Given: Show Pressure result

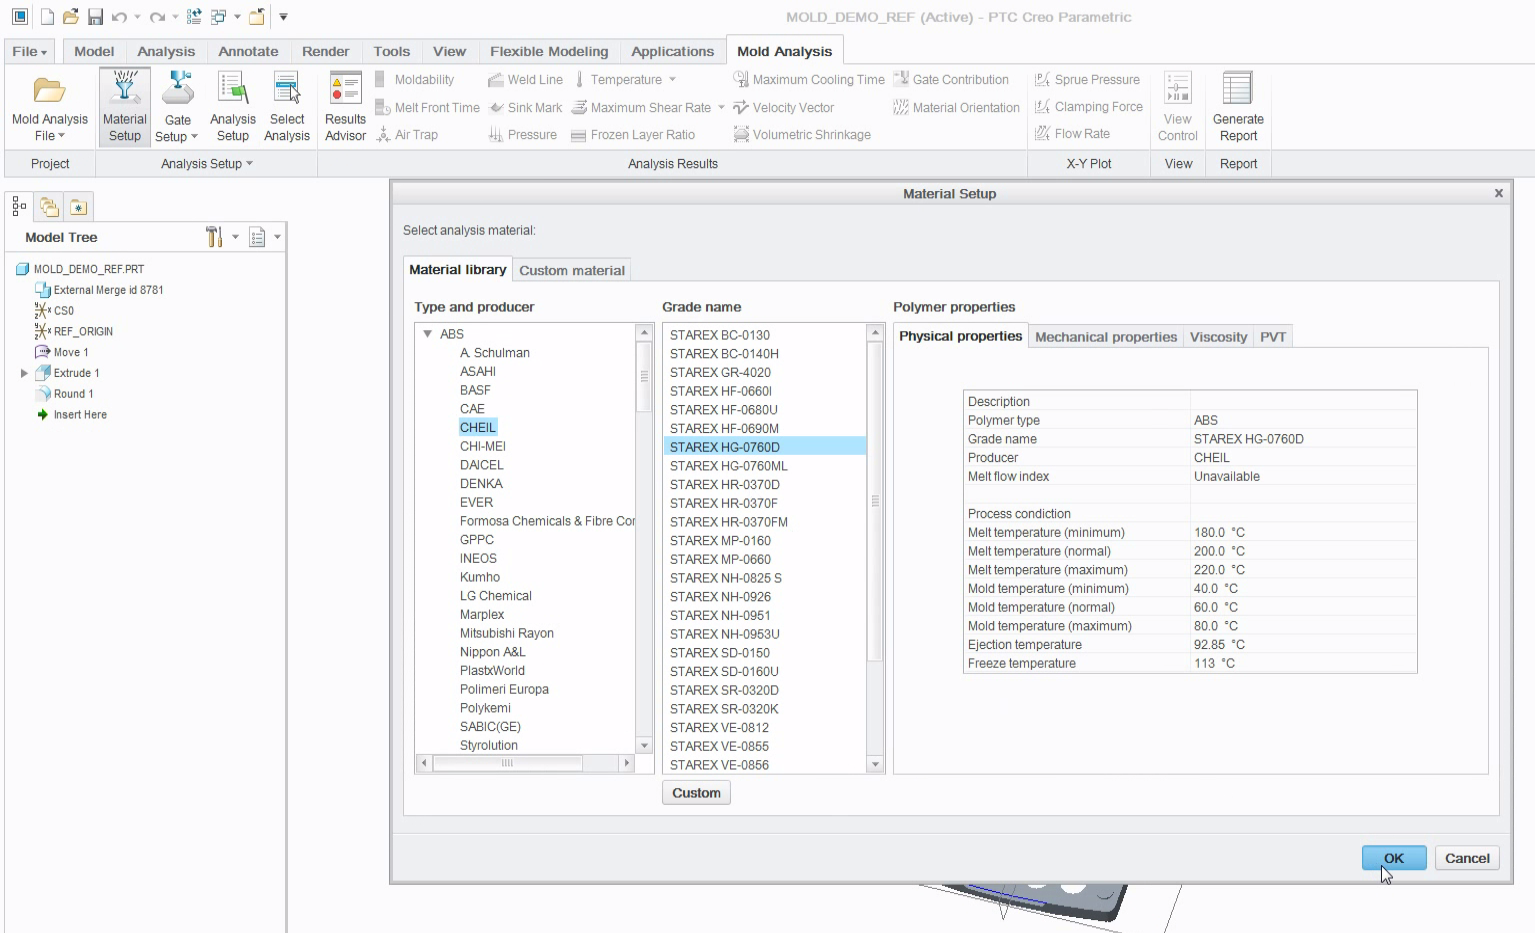Looking at the screenshot, I should pos(522,134).
